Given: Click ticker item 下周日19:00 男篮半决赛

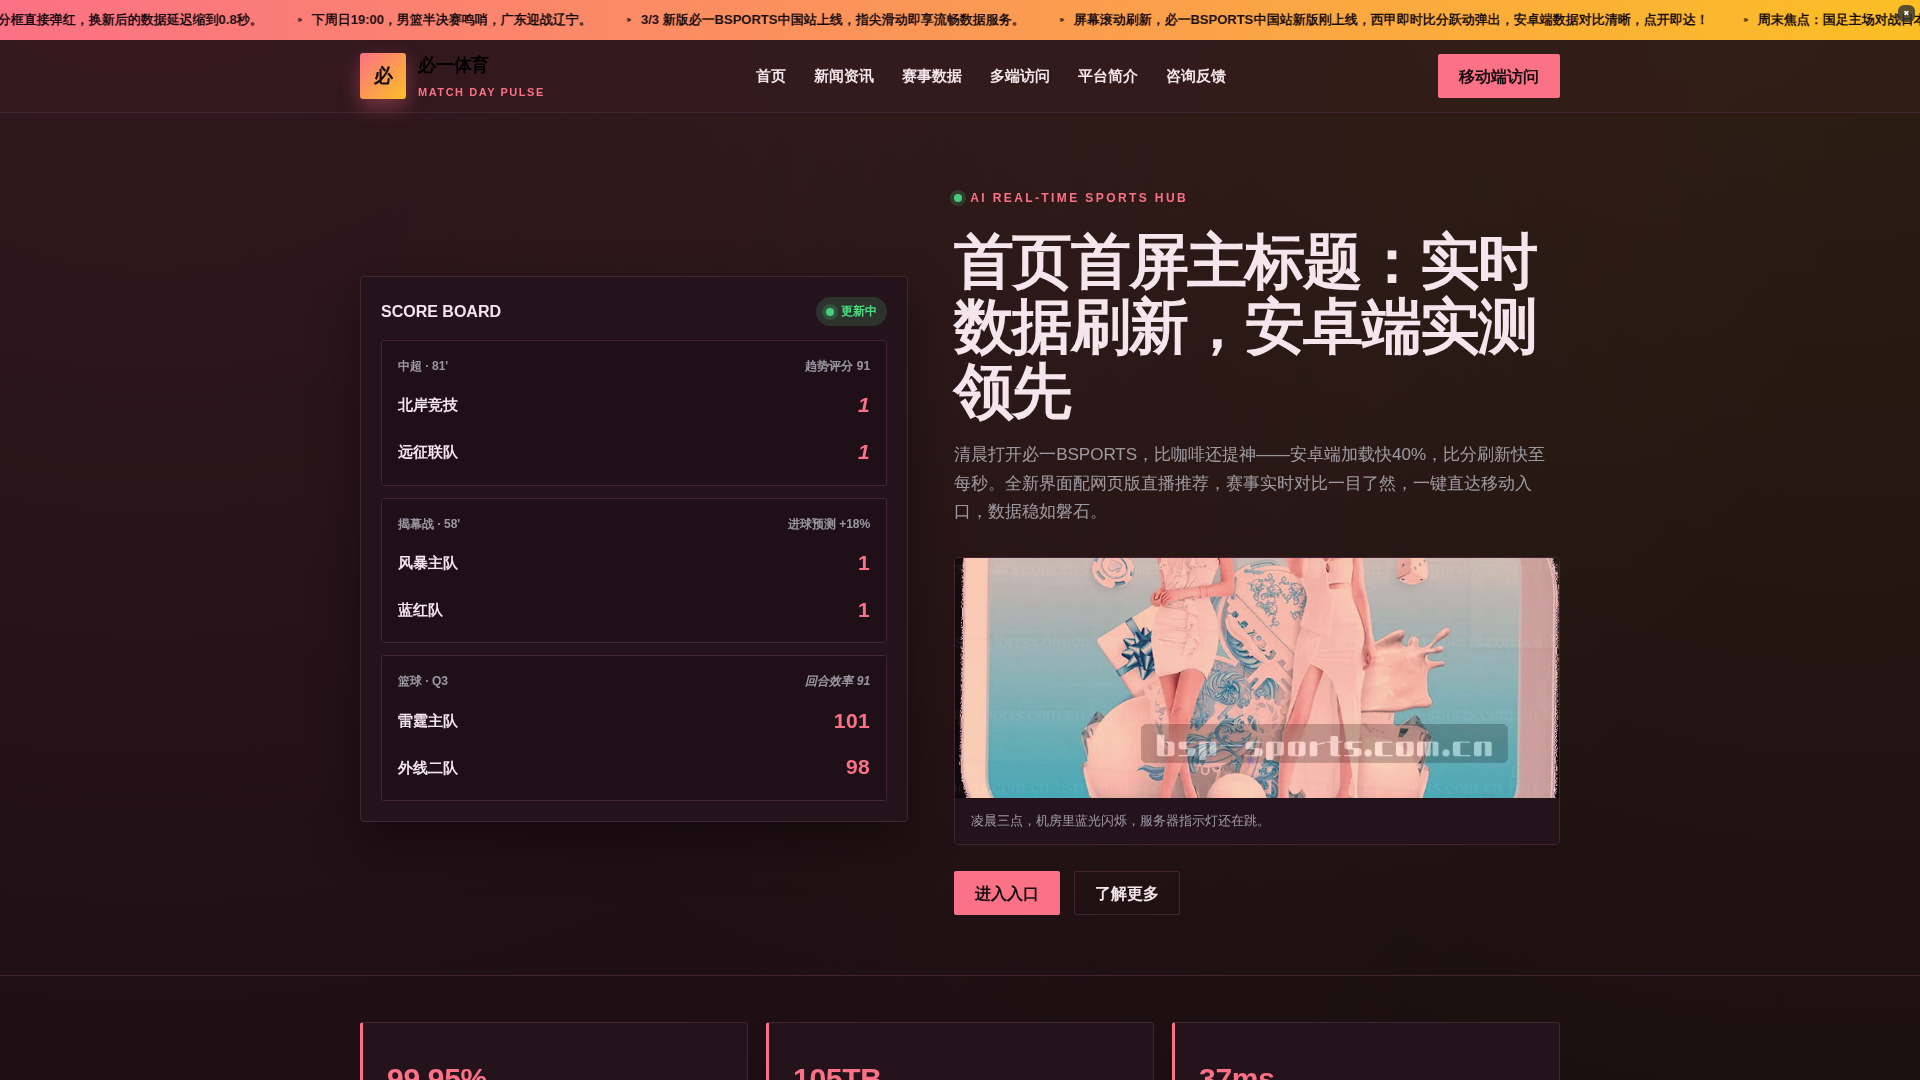Looking at the screenshot, I should (451, 20).
